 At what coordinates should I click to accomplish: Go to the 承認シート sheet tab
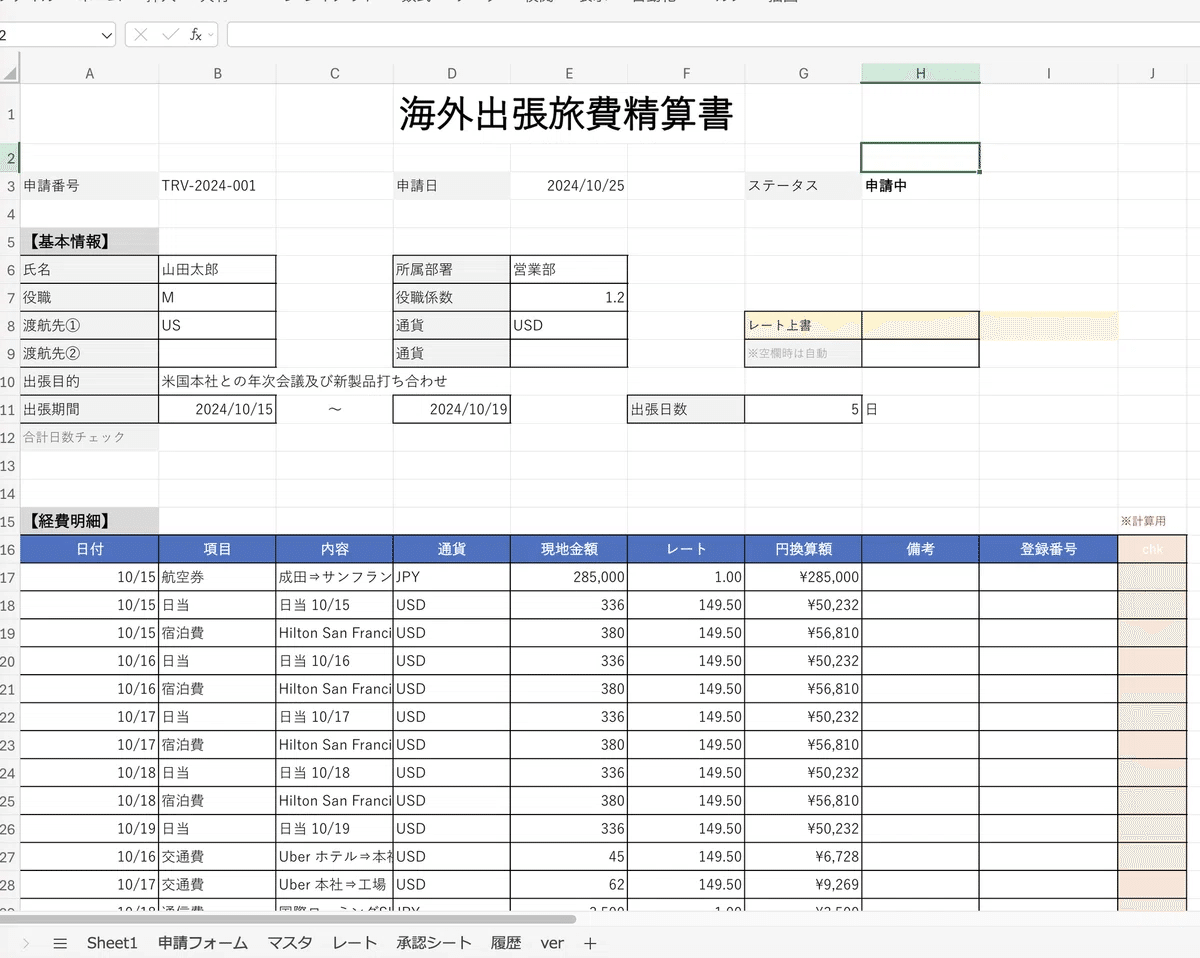(x=433, y=943)
